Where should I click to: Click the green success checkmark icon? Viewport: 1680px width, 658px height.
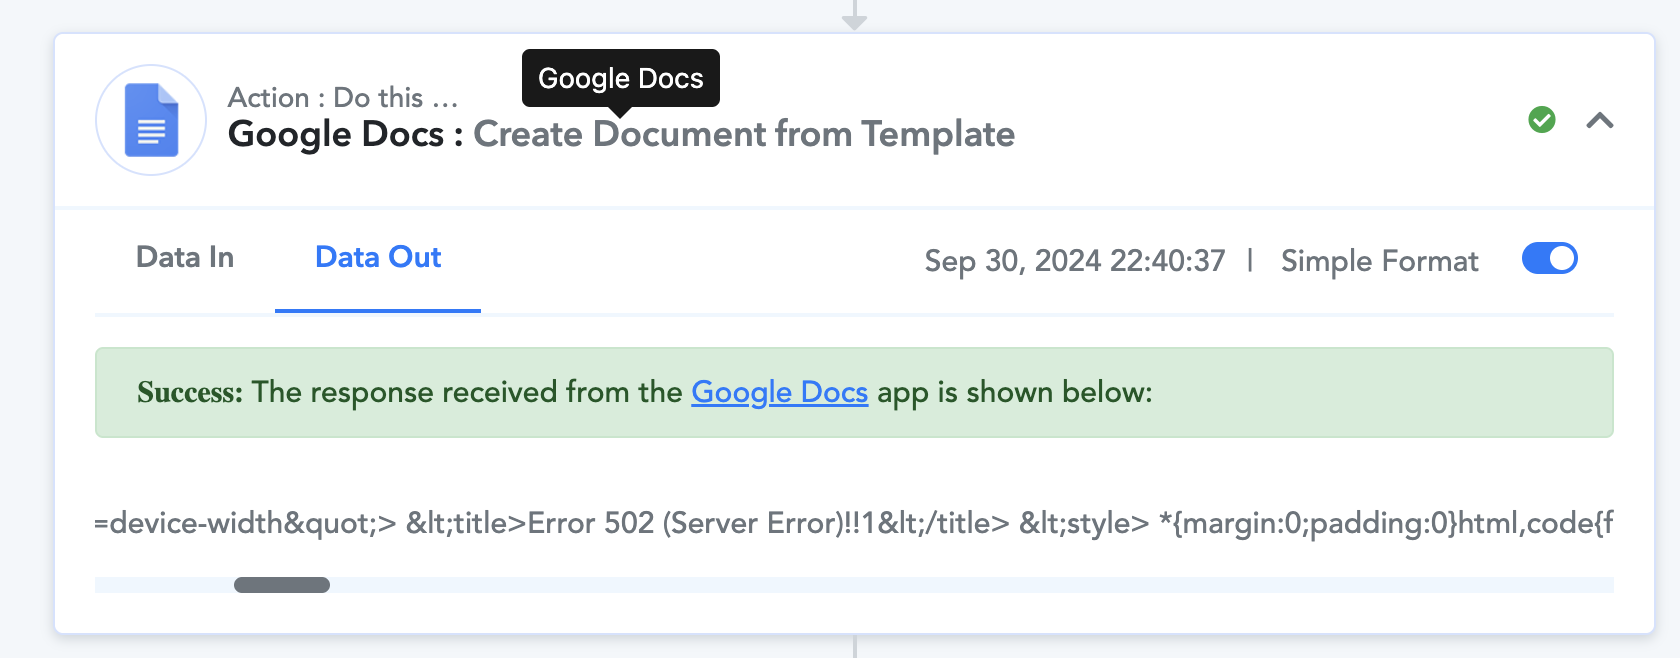(1542, 120)
